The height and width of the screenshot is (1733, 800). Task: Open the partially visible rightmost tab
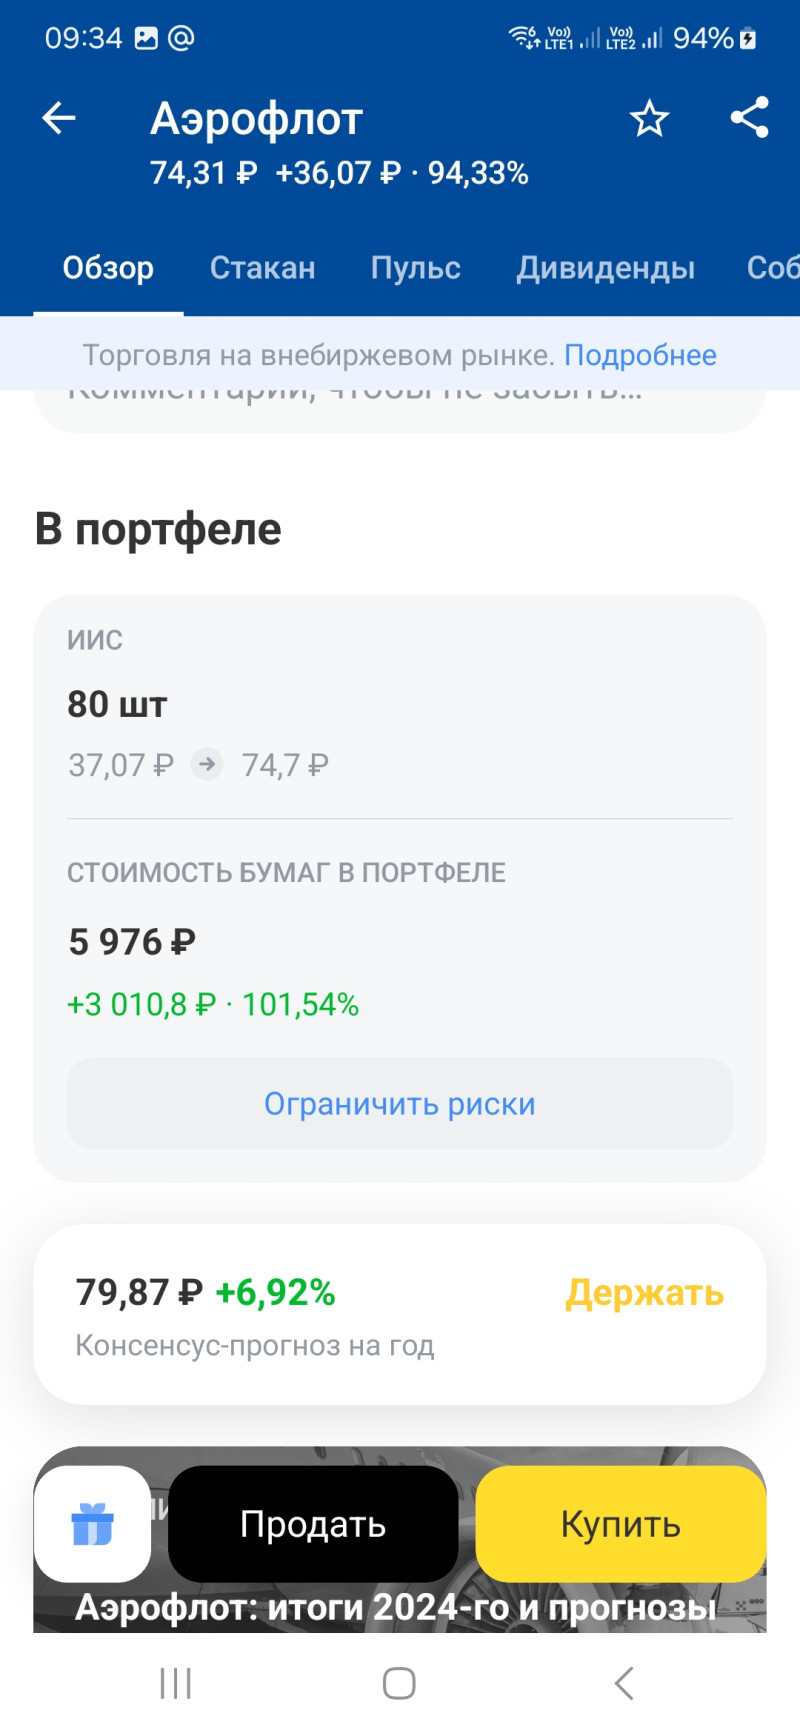pyautogui.click(x=773, y=268)
